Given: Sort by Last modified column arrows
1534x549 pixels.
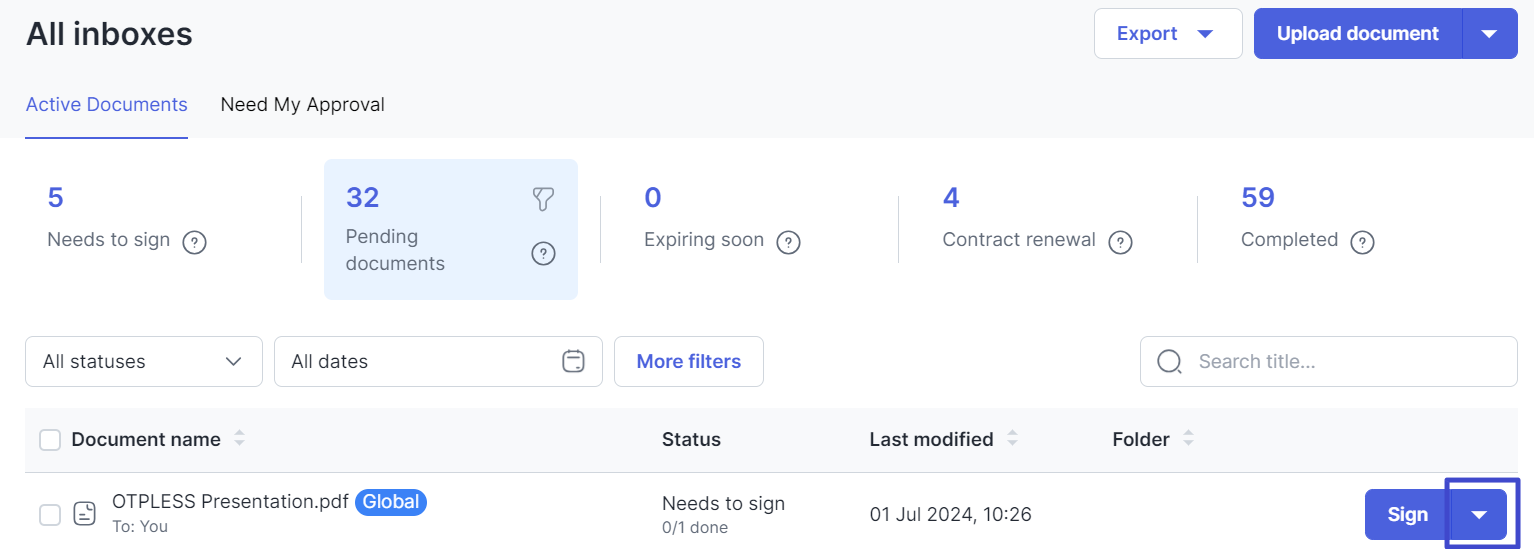Looking at the screenshot, I should (x=1012, y=438).
